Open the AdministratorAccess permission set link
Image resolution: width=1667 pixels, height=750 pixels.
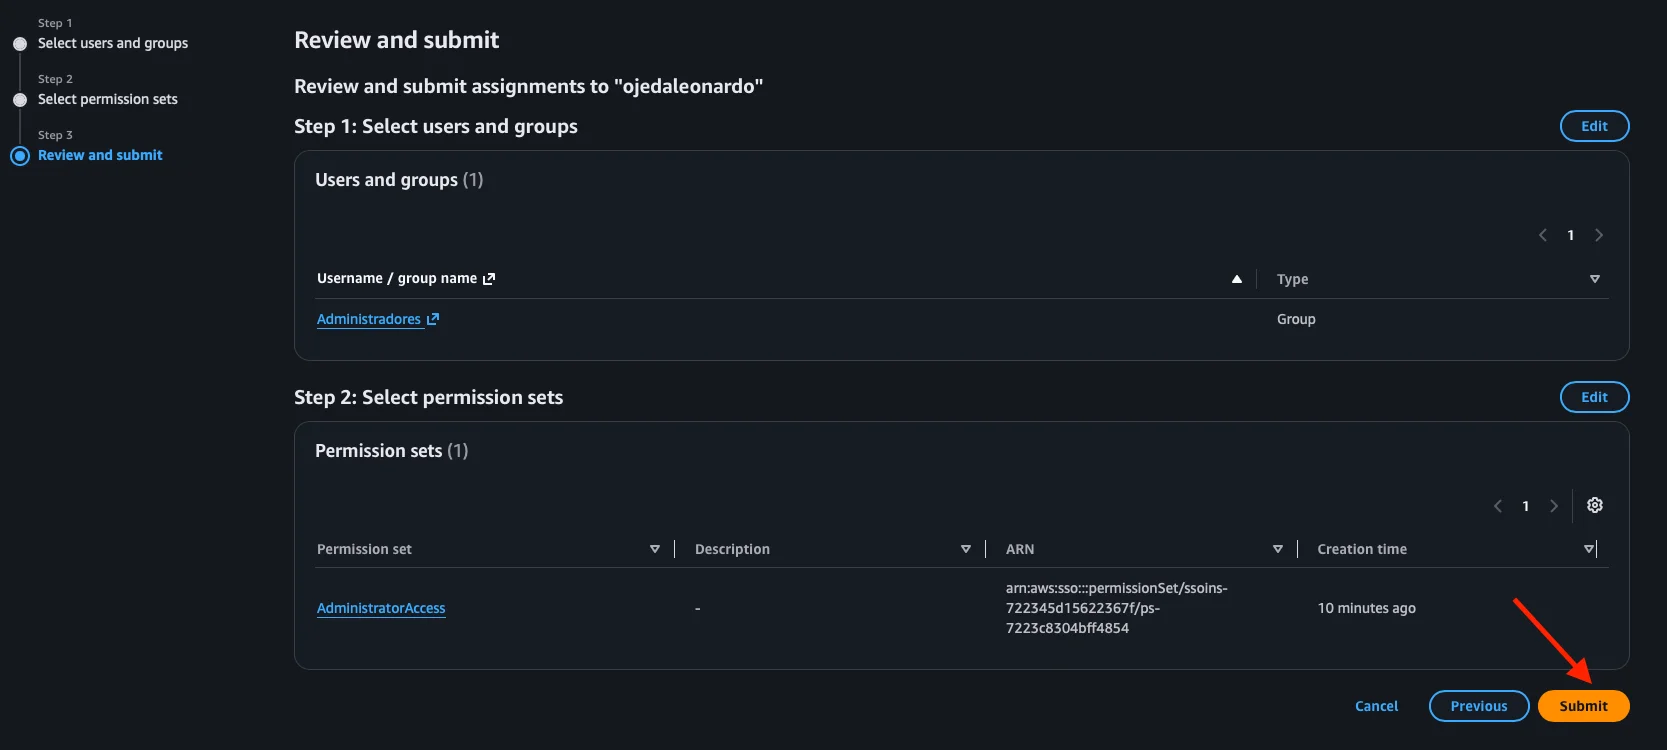[381, 608]
